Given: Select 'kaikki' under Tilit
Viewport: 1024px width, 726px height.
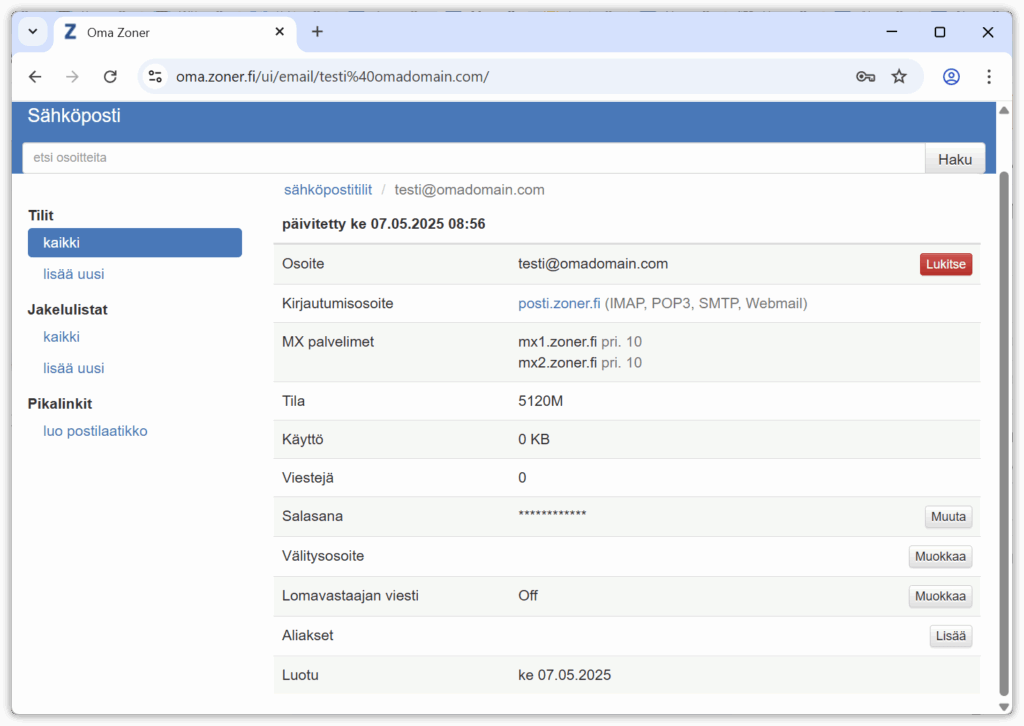Looking at the screenshot, I should 135,243.
